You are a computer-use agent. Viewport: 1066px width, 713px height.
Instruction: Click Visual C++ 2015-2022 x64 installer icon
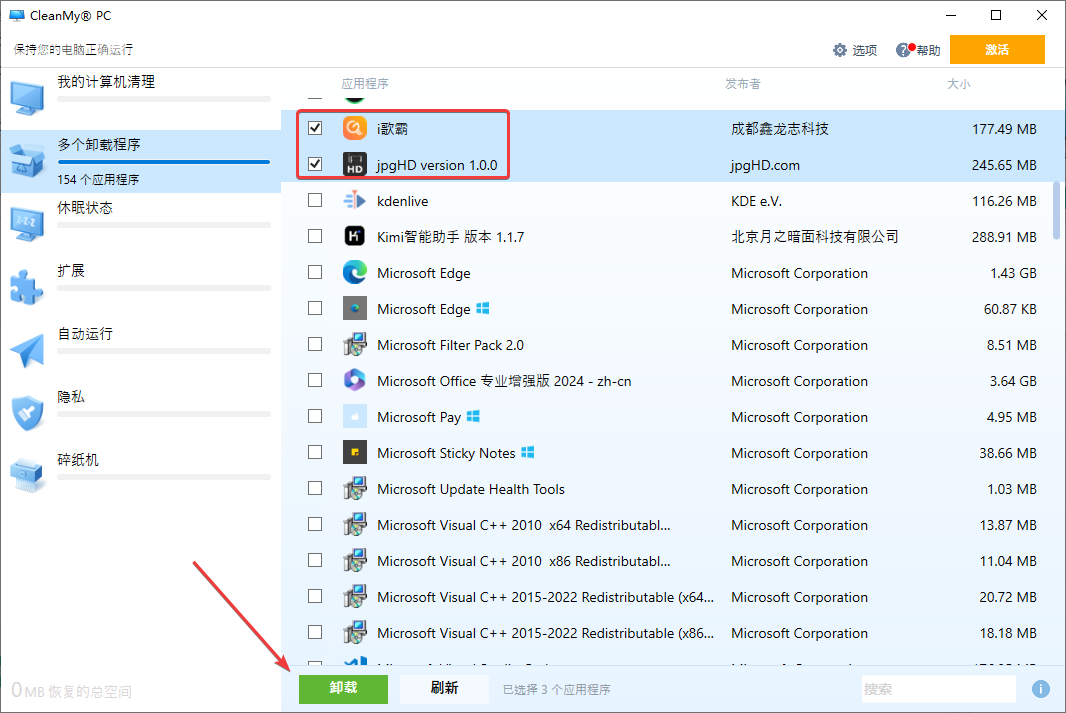[x=354, y=597]
